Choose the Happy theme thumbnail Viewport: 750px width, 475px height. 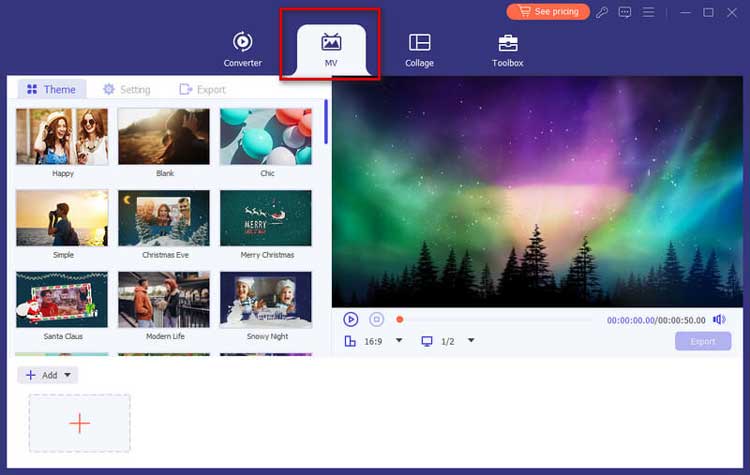pos(62,136)
